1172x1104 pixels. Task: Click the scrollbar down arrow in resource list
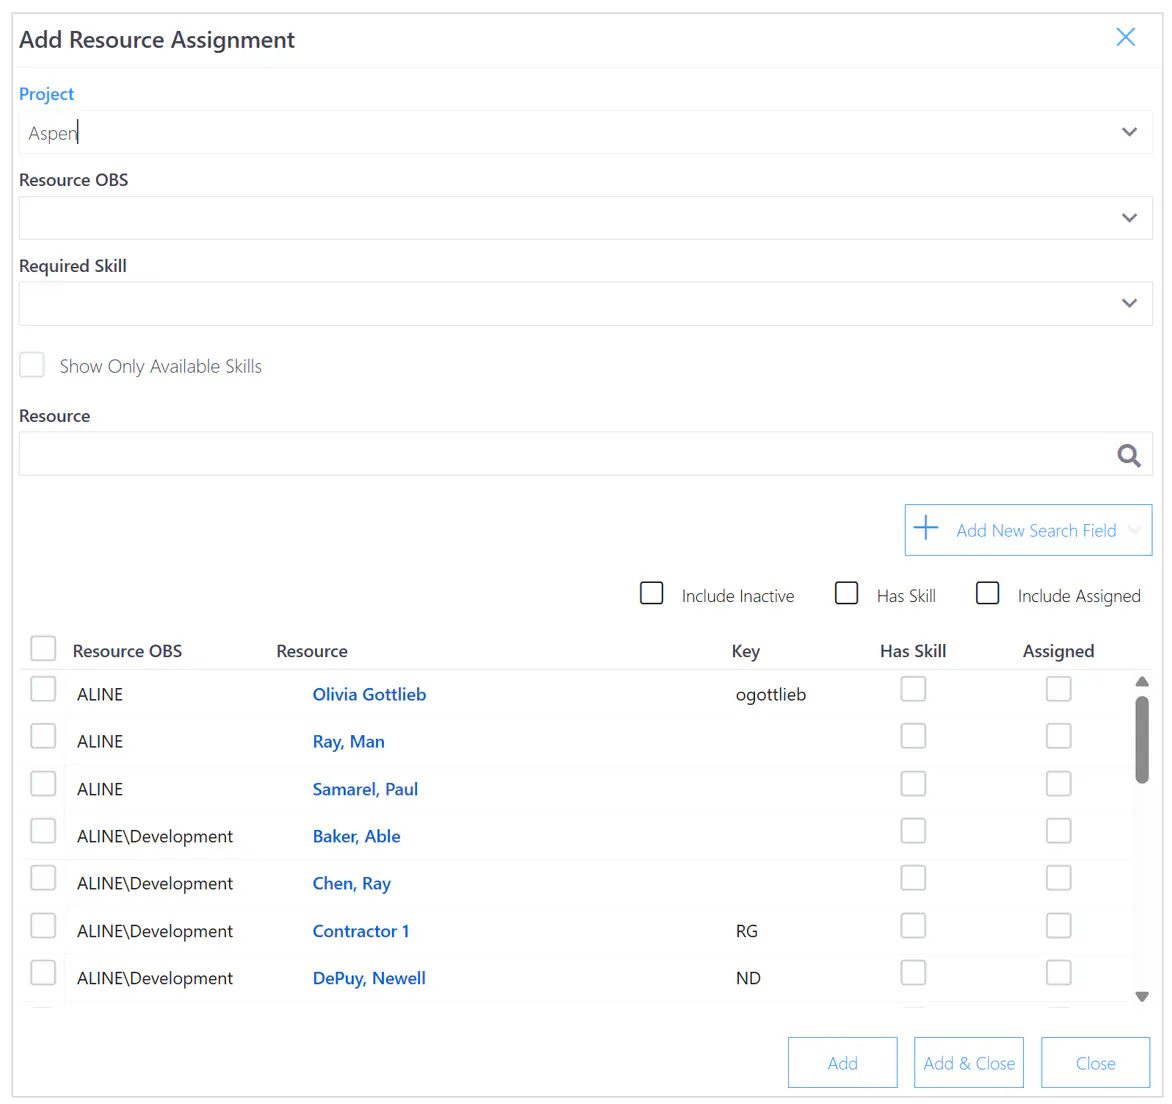pos(1141,996)
